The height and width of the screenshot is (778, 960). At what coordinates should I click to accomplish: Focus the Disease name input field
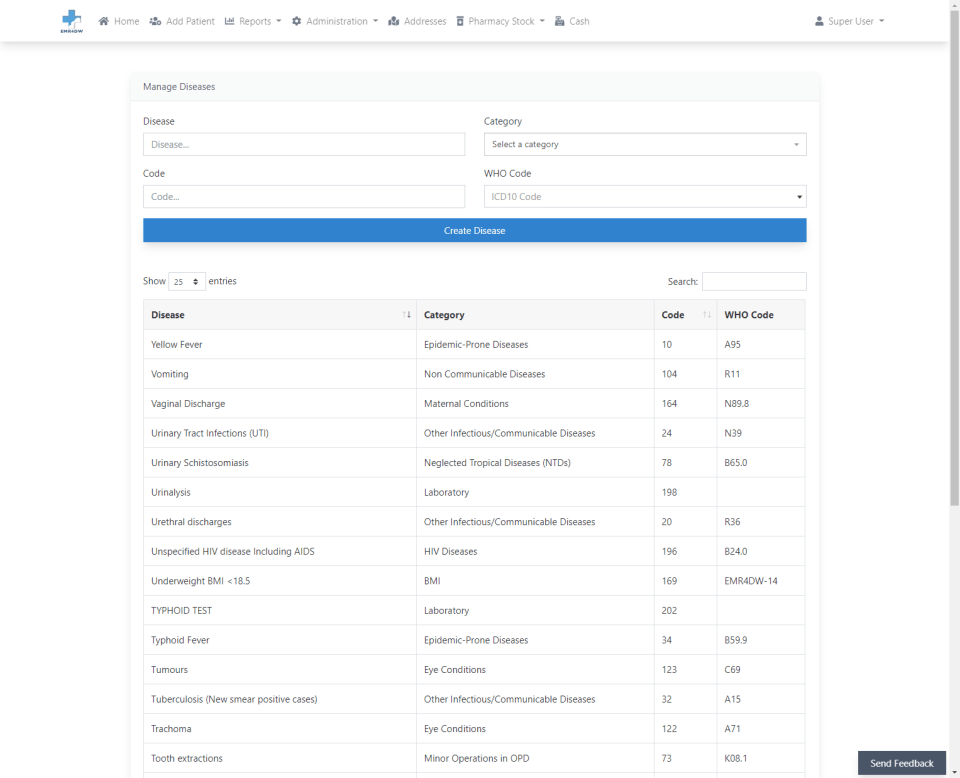[304, 144]
